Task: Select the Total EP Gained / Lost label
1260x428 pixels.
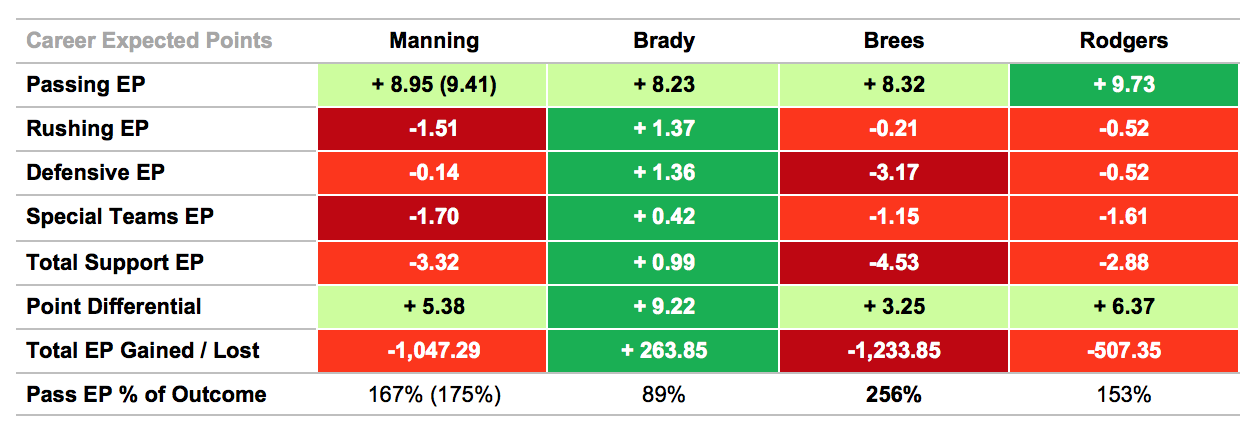Action: point(143,350)
